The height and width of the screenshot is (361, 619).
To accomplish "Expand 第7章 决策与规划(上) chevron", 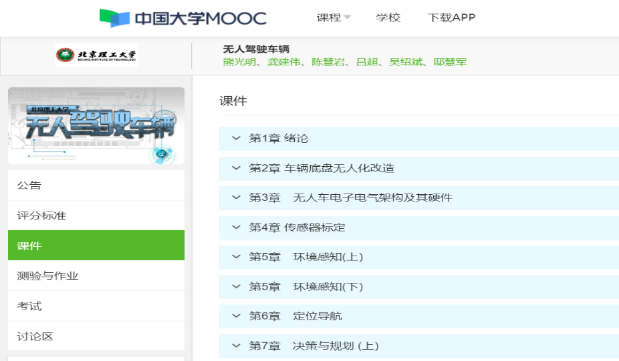I will coord(236,346).
